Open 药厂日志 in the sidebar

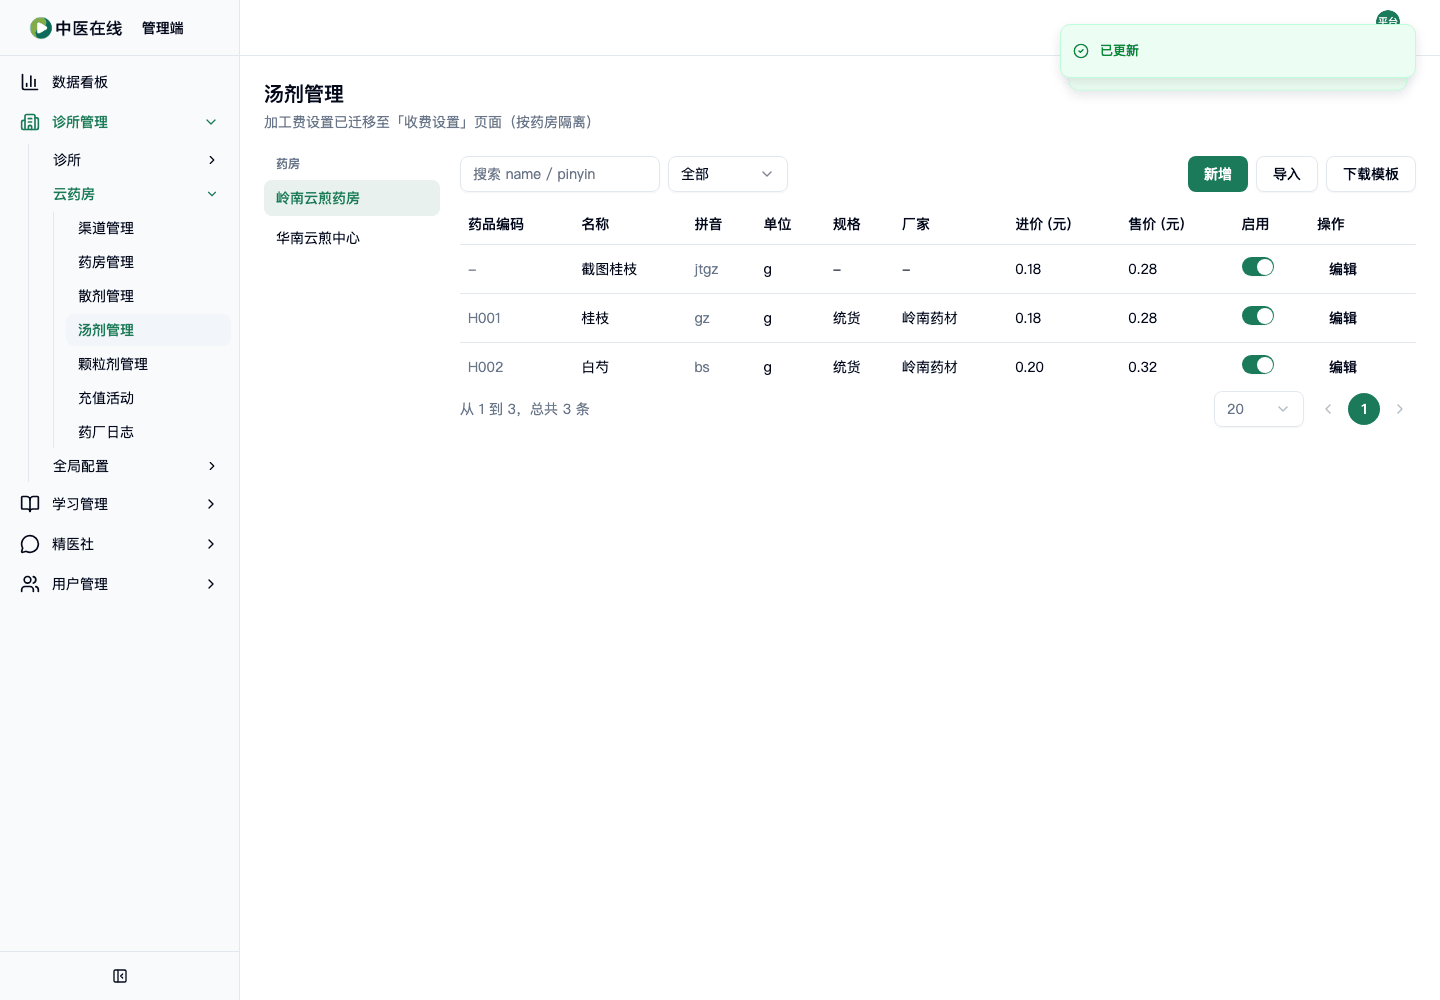click(x=148, y=432)
